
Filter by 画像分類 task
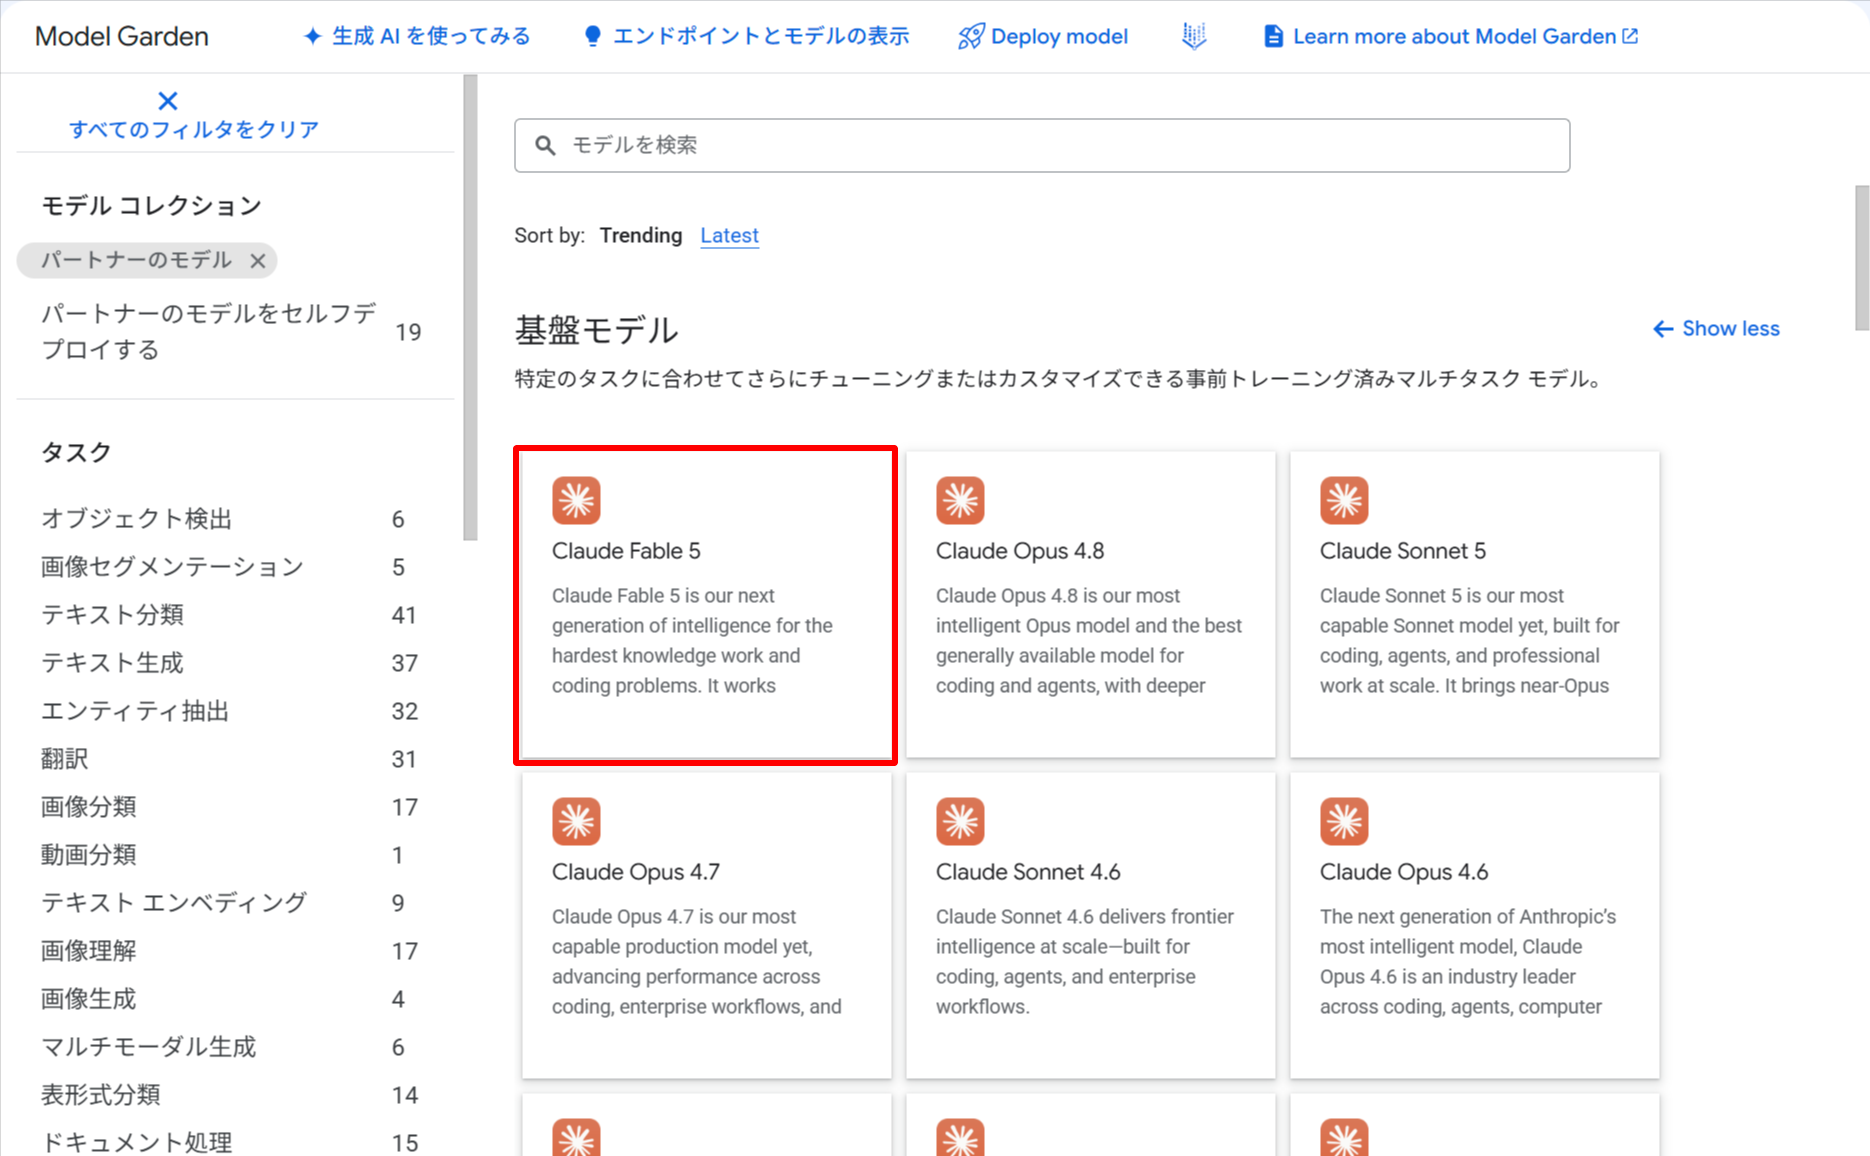(88, 807)
